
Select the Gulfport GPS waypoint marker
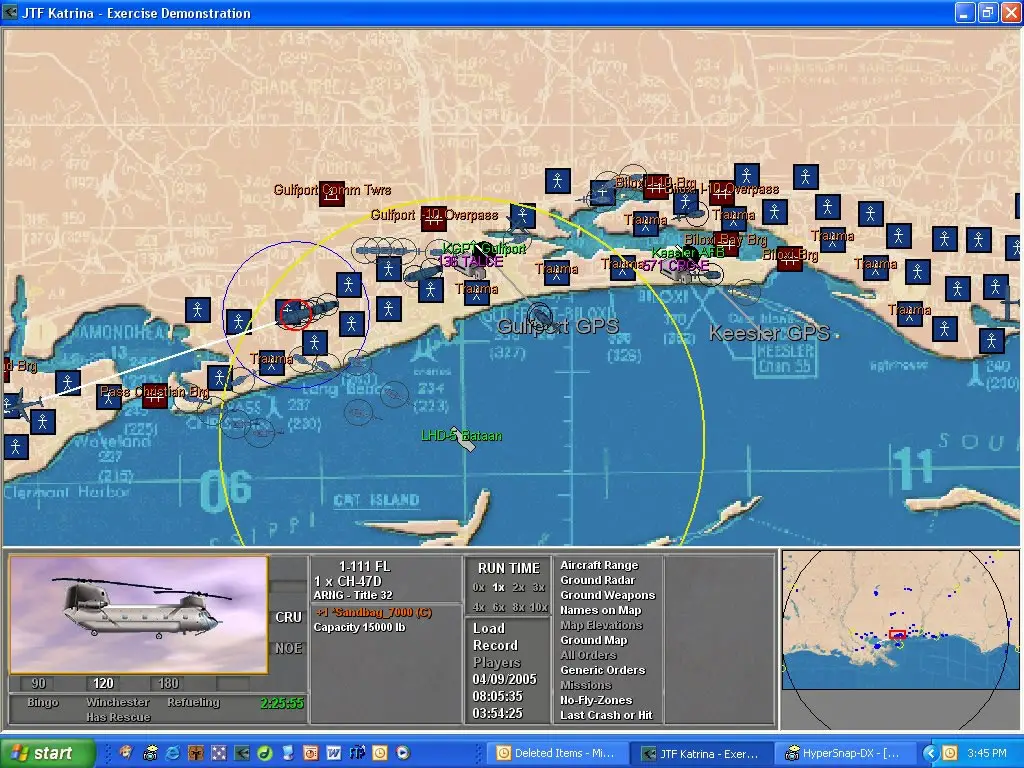click(540, 314)
